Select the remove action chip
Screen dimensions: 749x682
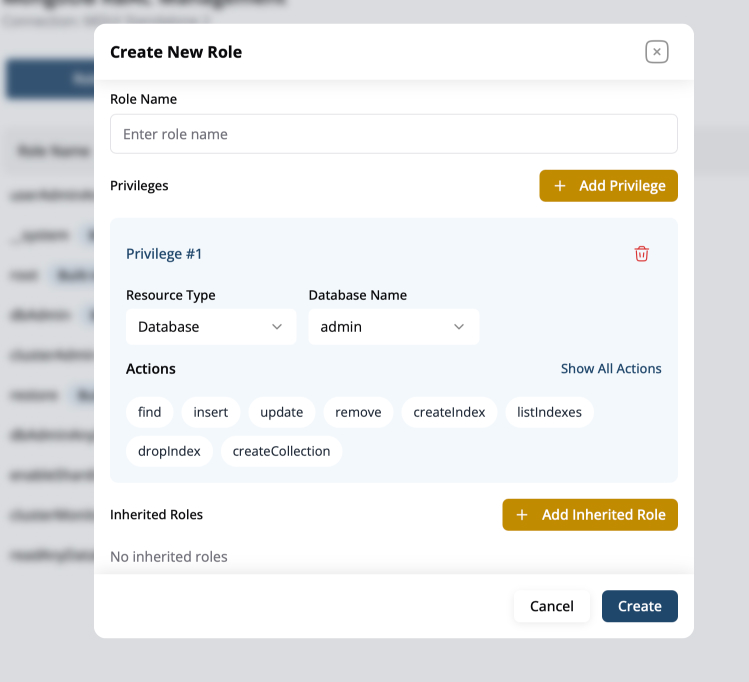click(358, 412)
